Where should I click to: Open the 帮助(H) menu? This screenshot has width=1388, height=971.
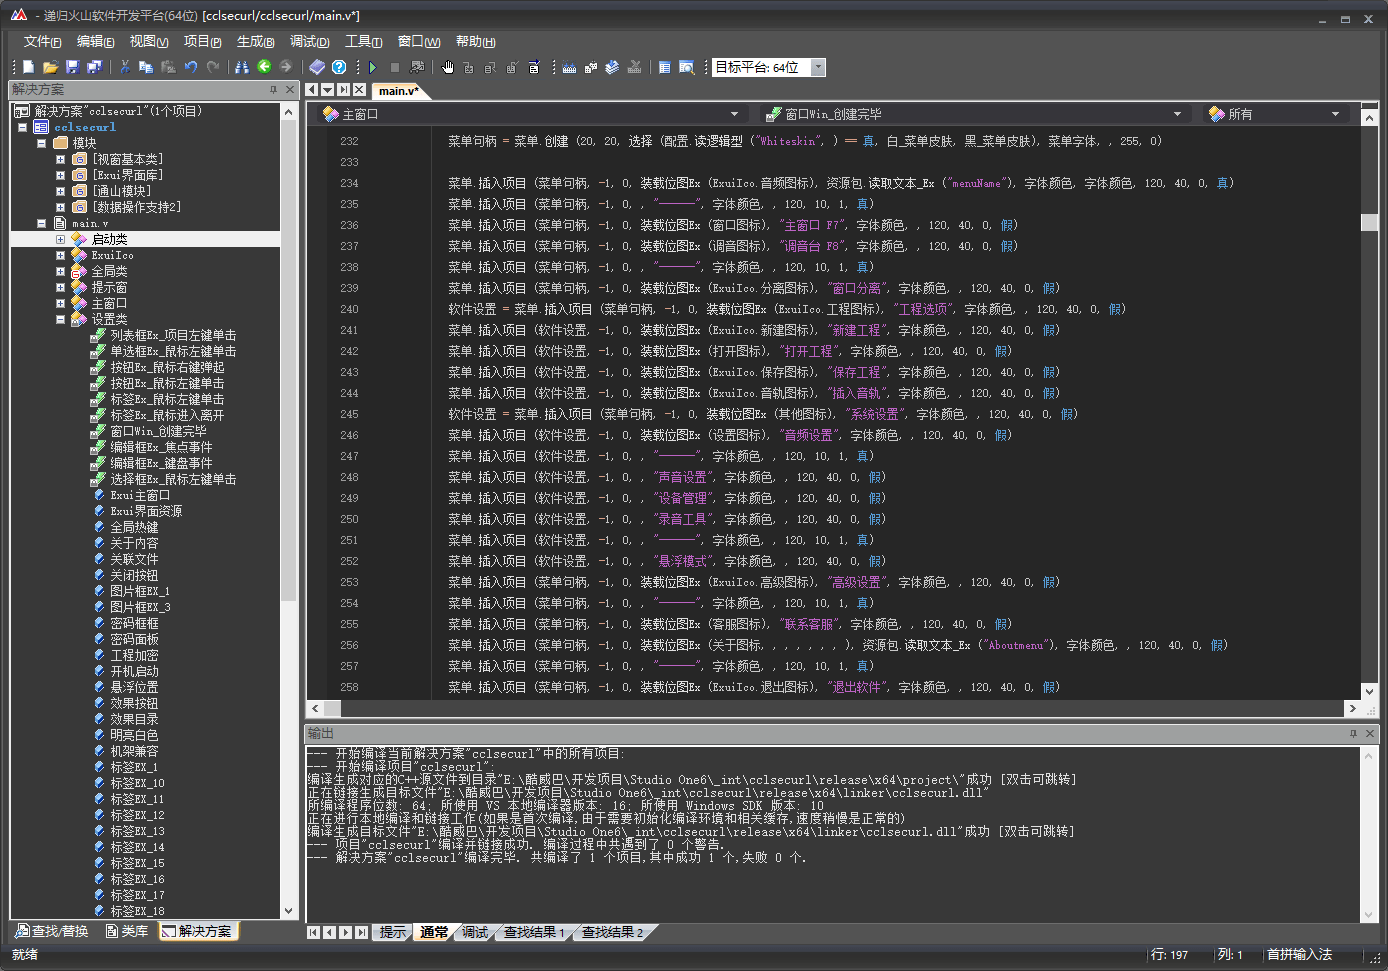point(475,41)
